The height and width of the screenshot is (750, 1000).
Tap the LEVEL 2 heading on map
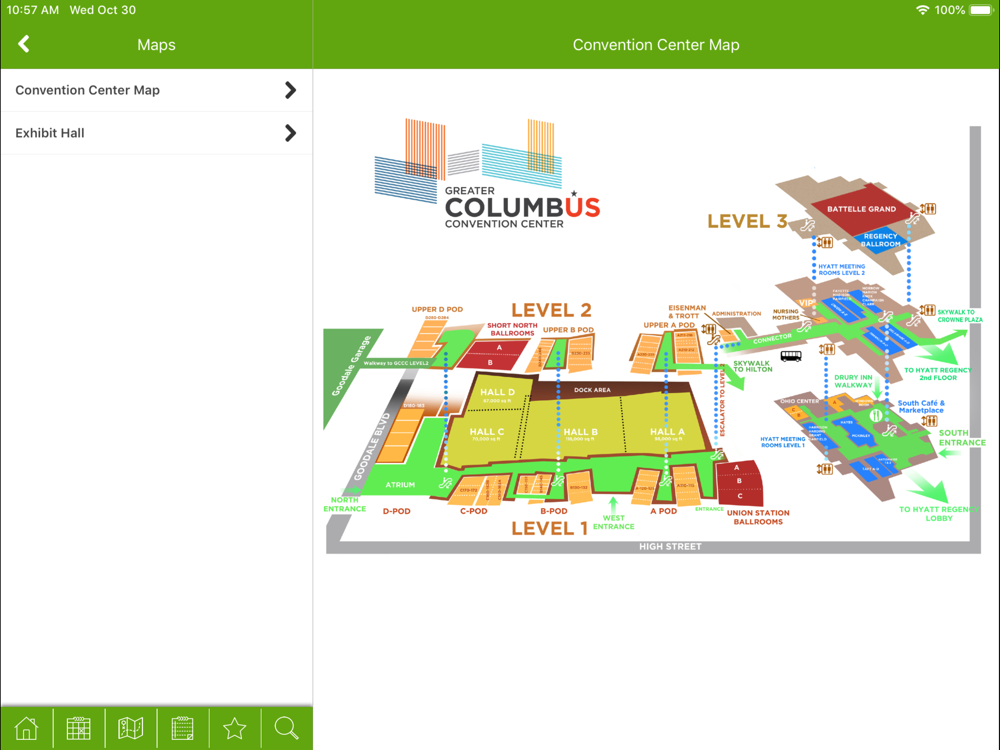click(x=551, y=310)
